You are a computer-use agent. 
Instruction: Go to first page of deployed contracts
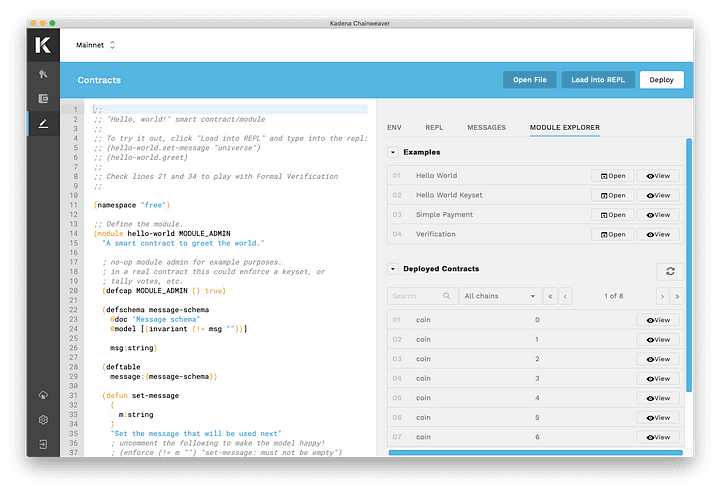click(x=550, y=296)
